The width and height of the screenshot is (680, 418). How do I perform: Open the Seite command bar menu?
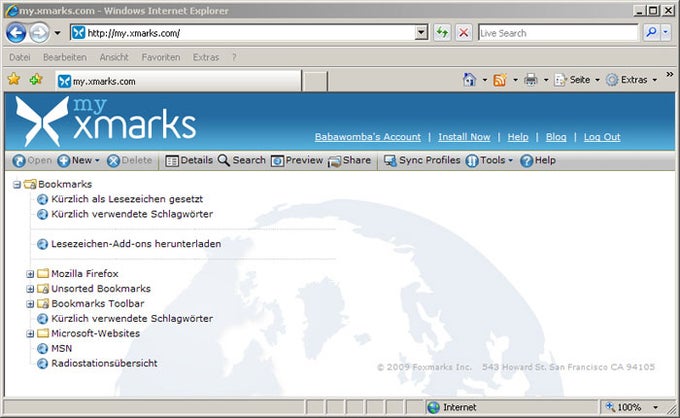pyautogui.click(x=577, y=80)
